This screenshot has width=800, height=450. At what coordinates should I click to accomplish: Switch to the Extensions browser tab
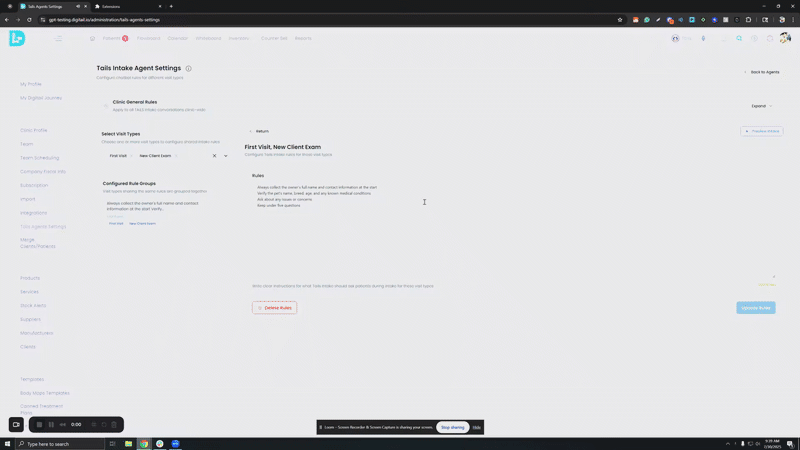[128, 6]
